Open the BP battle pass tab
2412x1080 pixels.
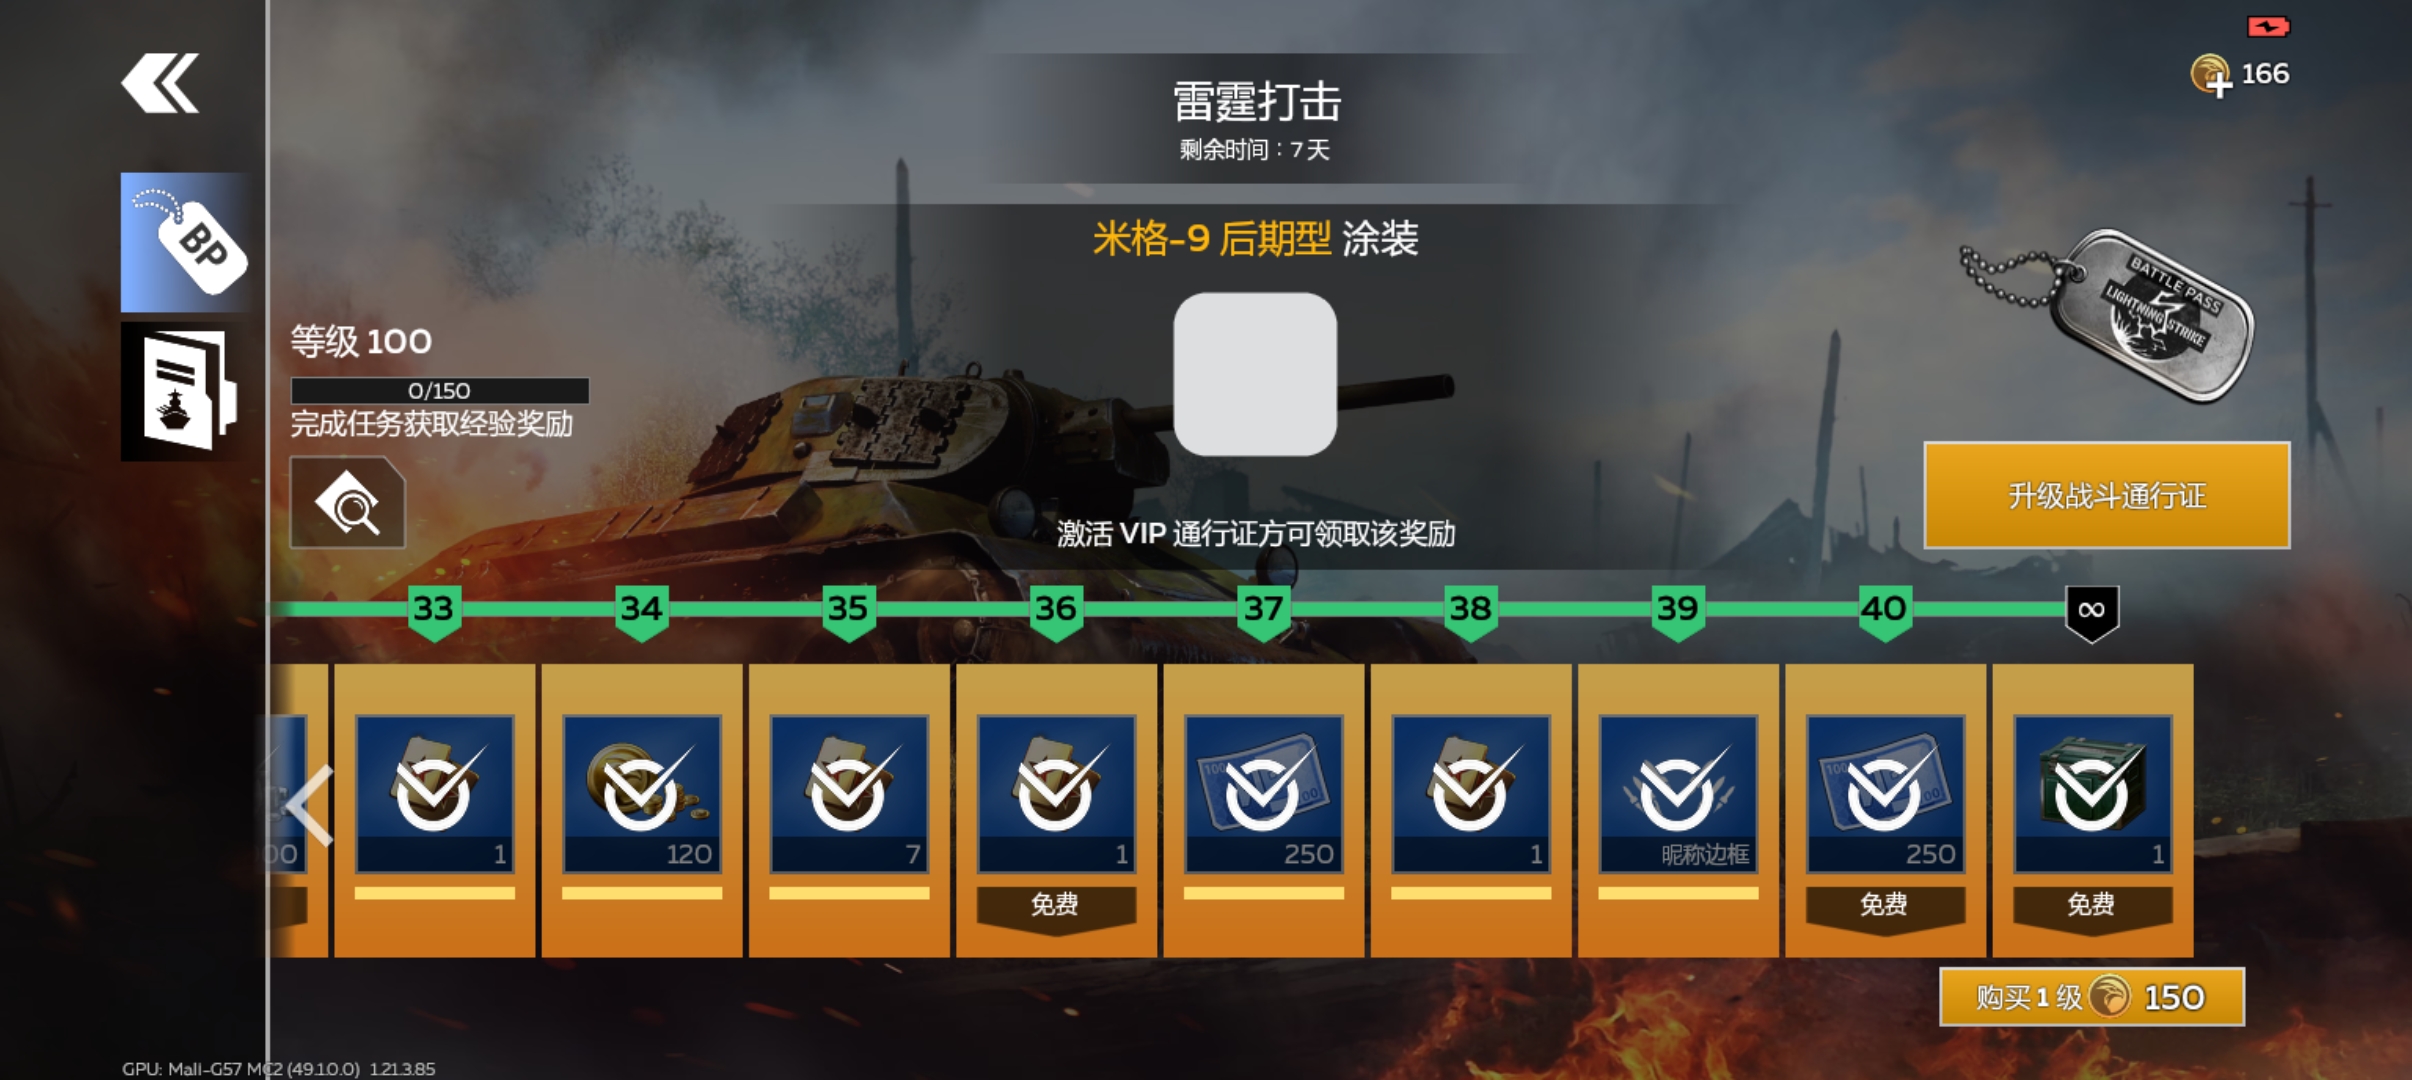(186, 242)
